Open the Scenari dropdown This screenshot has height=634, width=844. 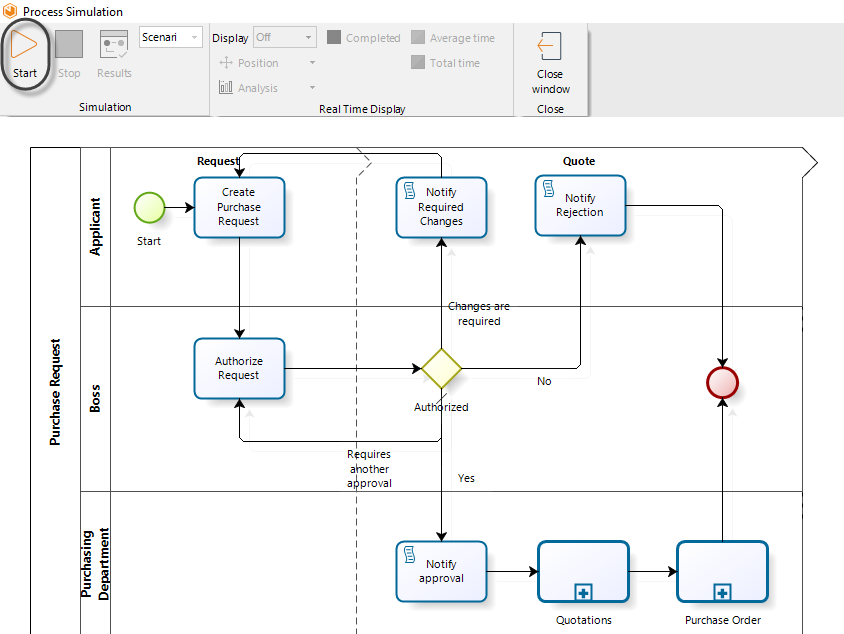(170, 37)
